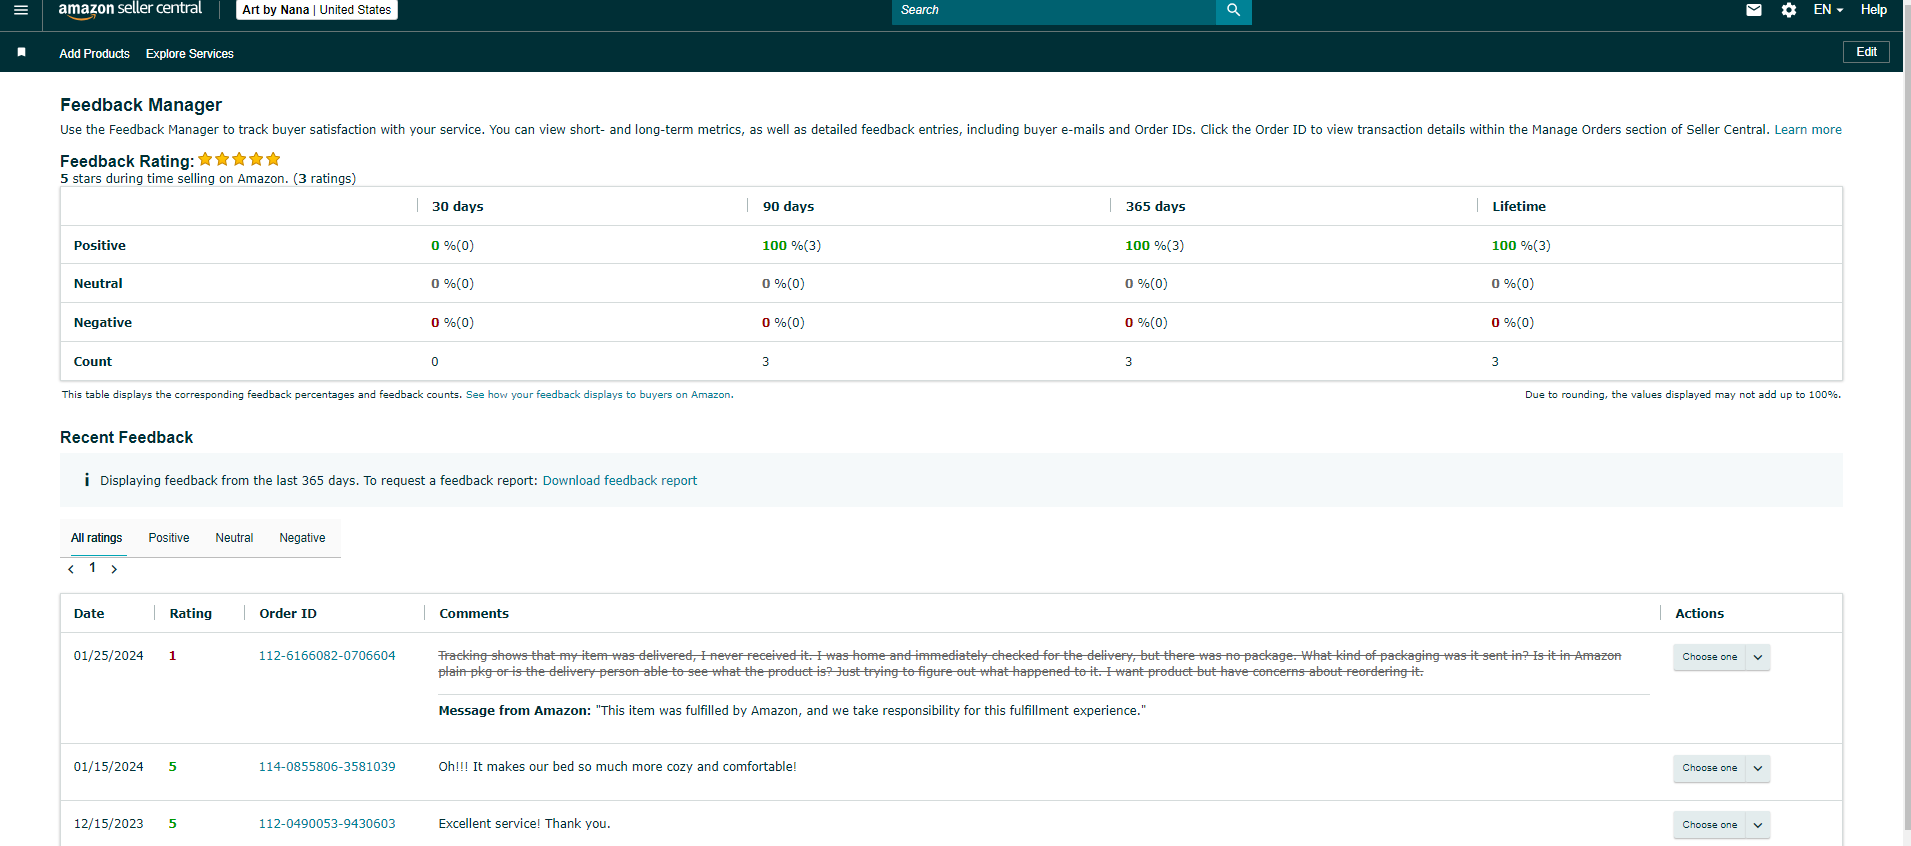This screenshot has height=846, width=1911.
Task: Click the Lifetime column header
Action: (x=1519, y=207)
